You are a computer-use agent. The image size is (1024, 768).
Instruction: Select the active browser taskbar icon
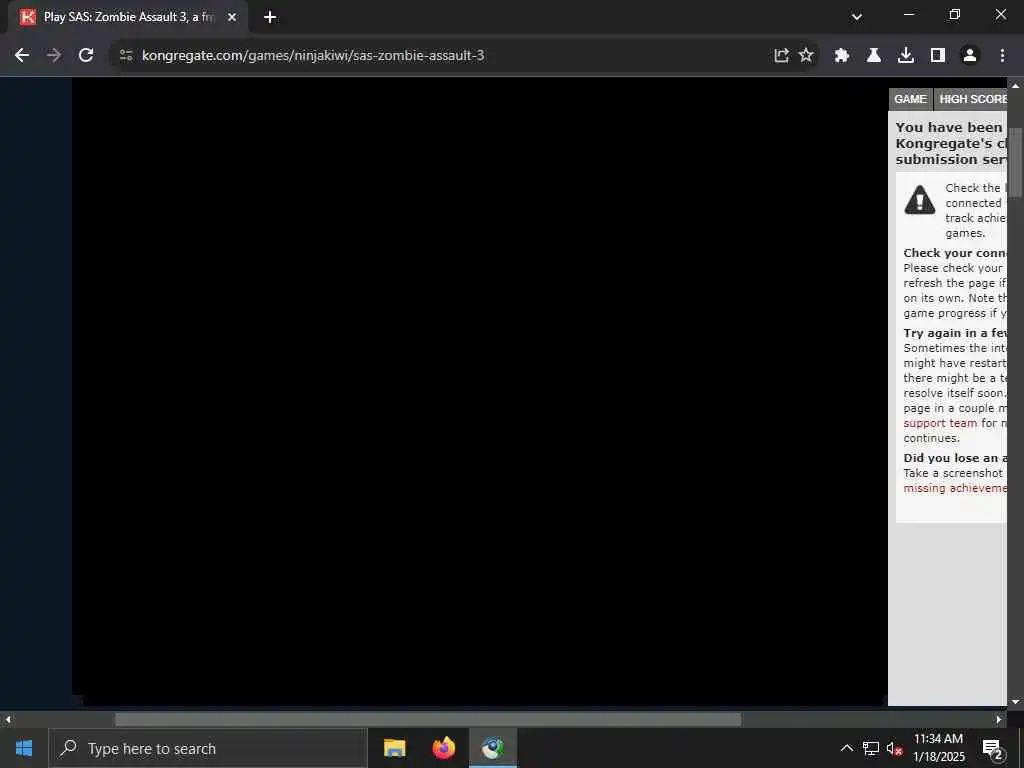[493, 748]
